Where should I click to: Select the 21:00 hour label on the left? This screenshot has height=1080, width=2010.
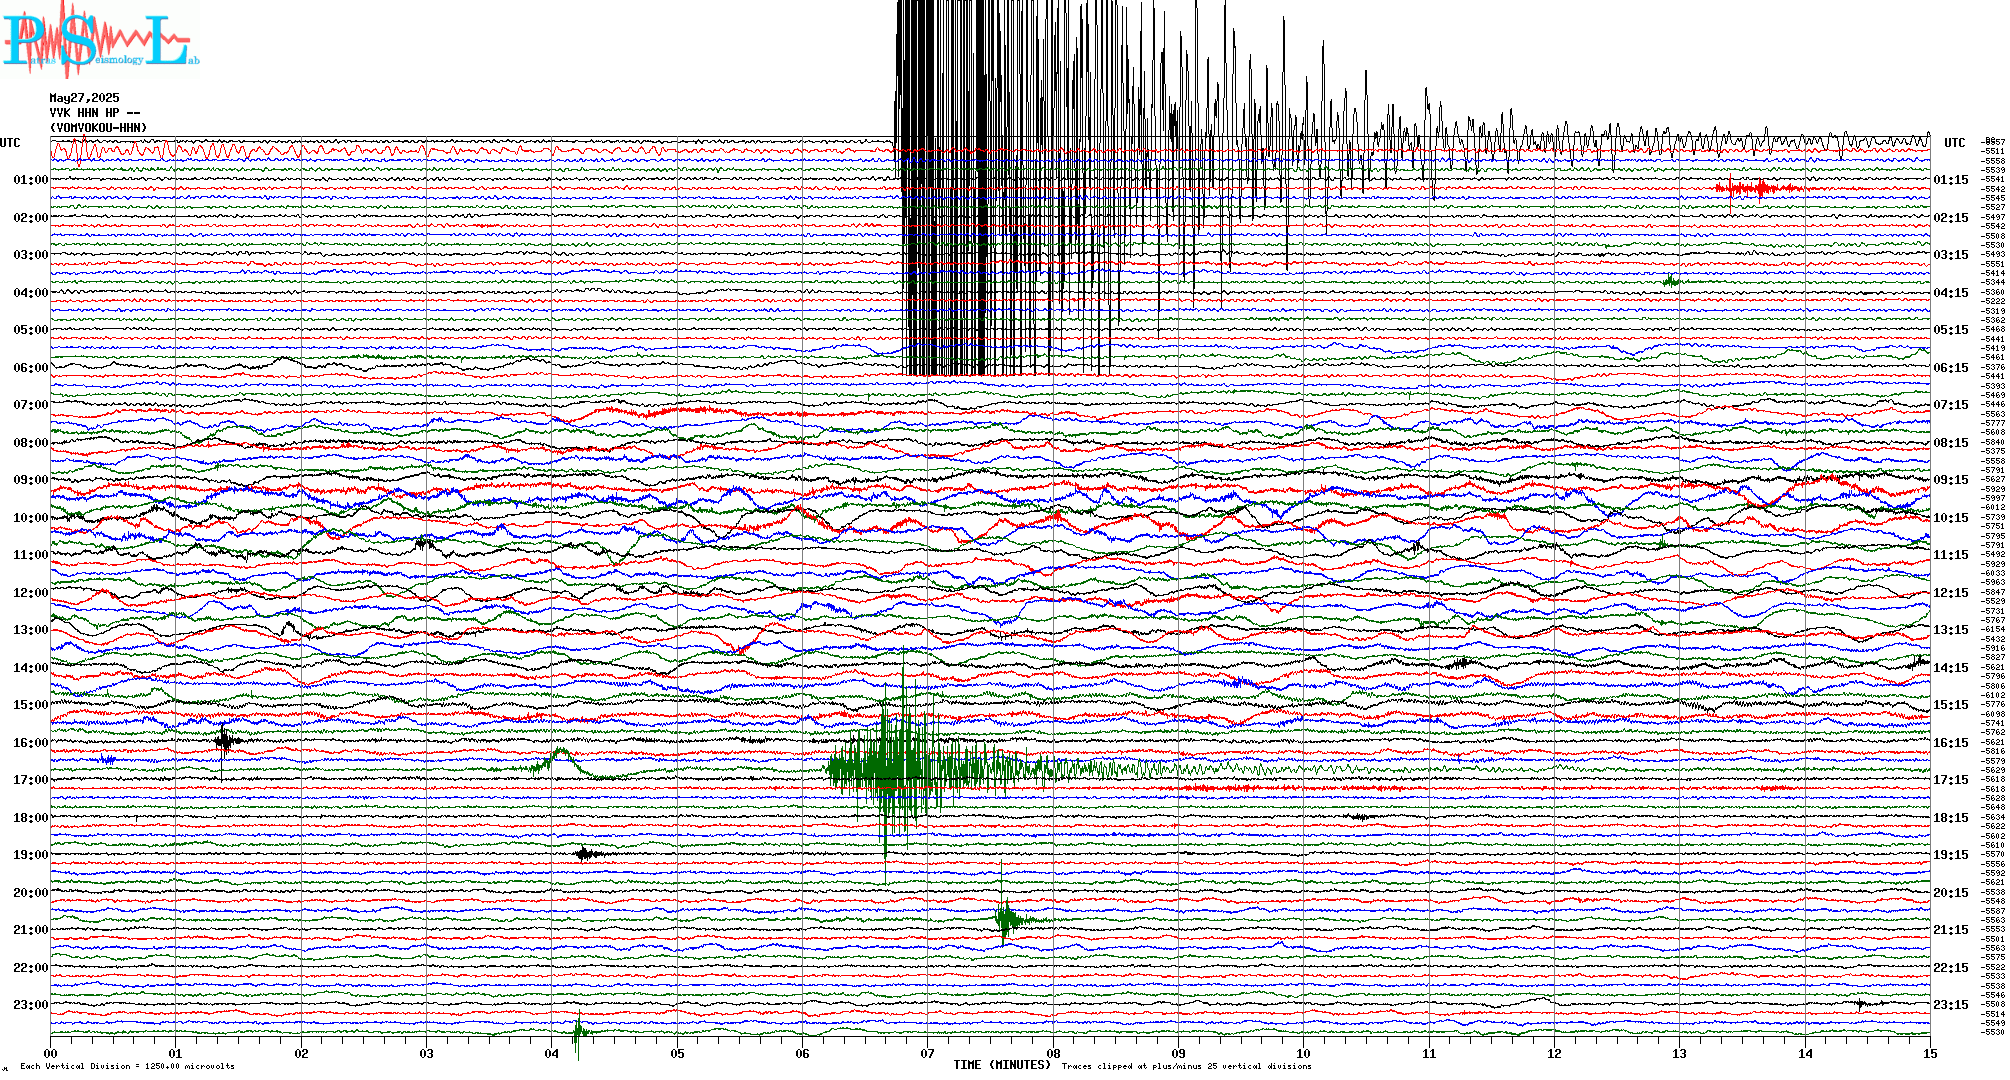tap(31, 930)
